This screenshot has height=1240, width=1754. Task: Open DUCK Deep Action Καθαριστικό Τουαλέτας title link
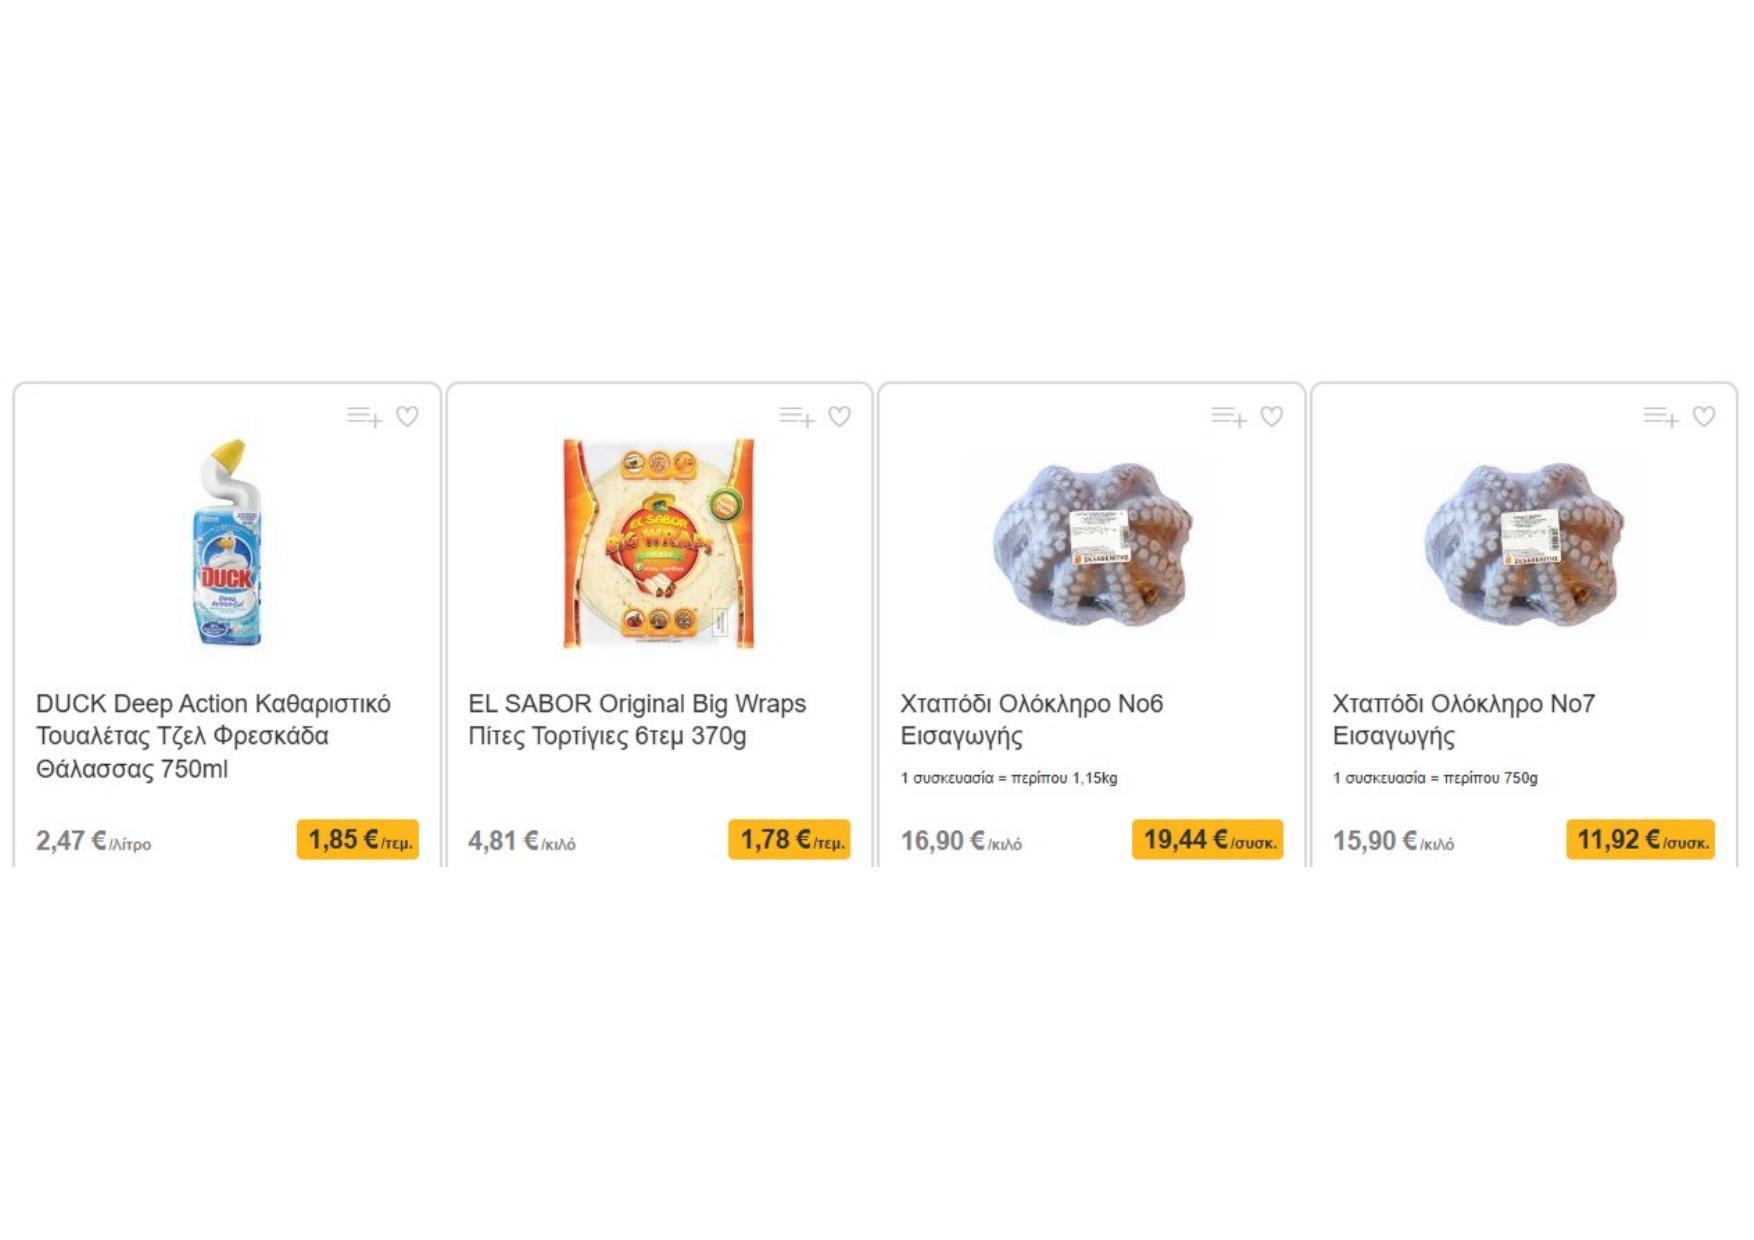[213, 736]
